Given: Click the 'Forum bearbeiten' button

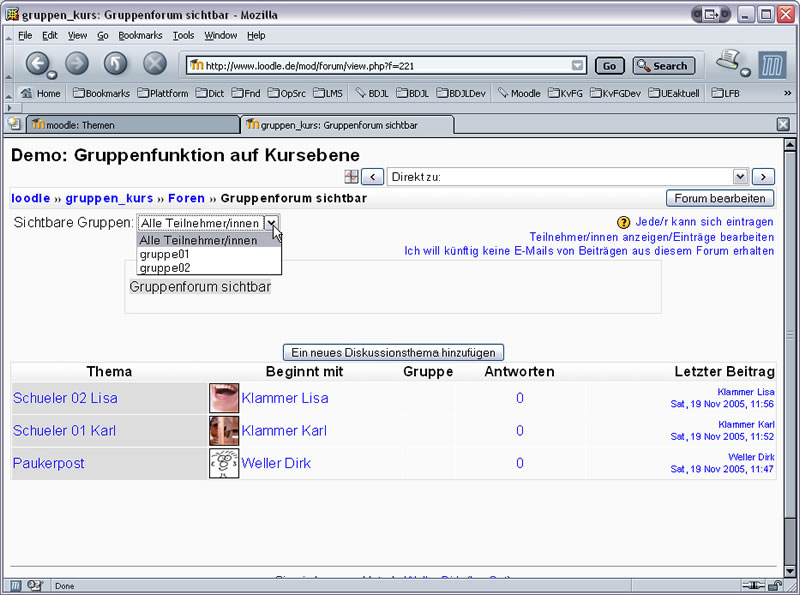Looking at the screenshot, I should tap(720, 198).
